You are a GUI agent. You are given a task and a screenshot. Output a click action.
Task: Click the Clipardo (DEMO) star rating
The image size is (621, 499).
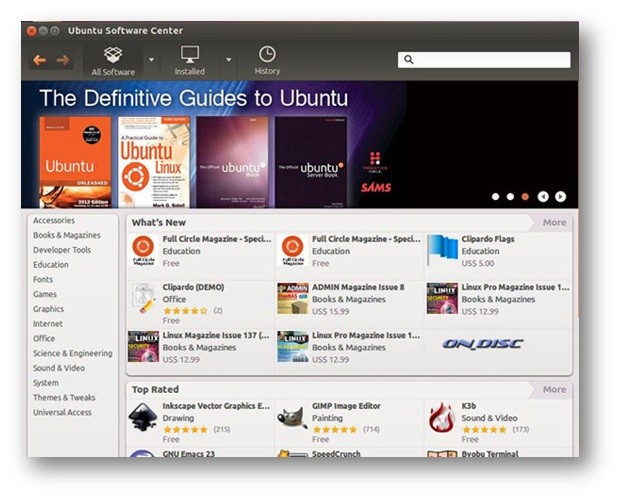point(185,311)
